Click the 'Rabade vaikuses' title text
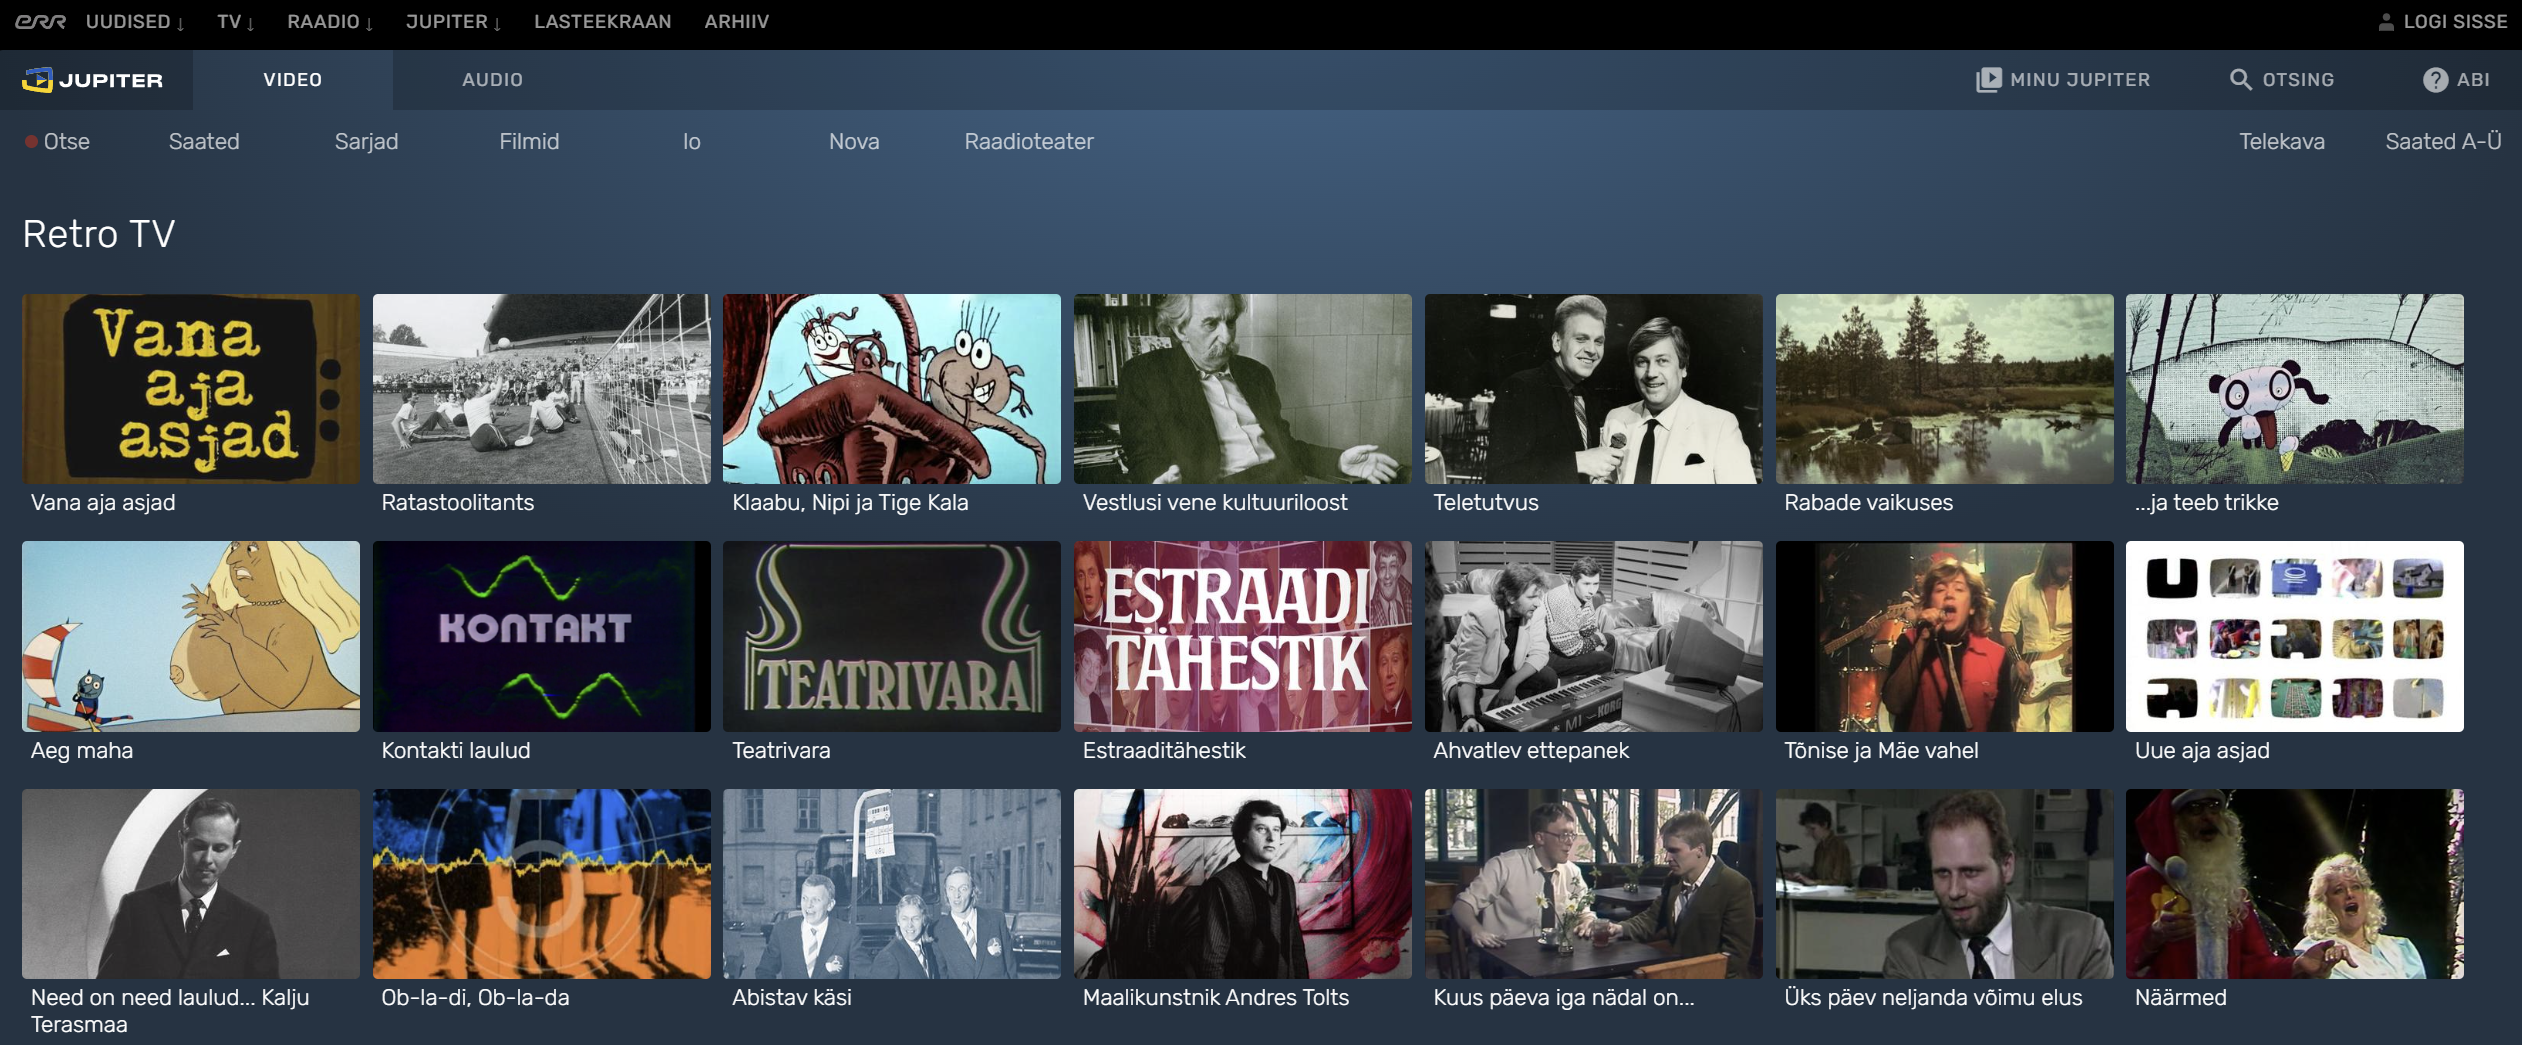The width and height of the screenshot is (2522, 1045). pyautogui.click(x=1868, y=503)
